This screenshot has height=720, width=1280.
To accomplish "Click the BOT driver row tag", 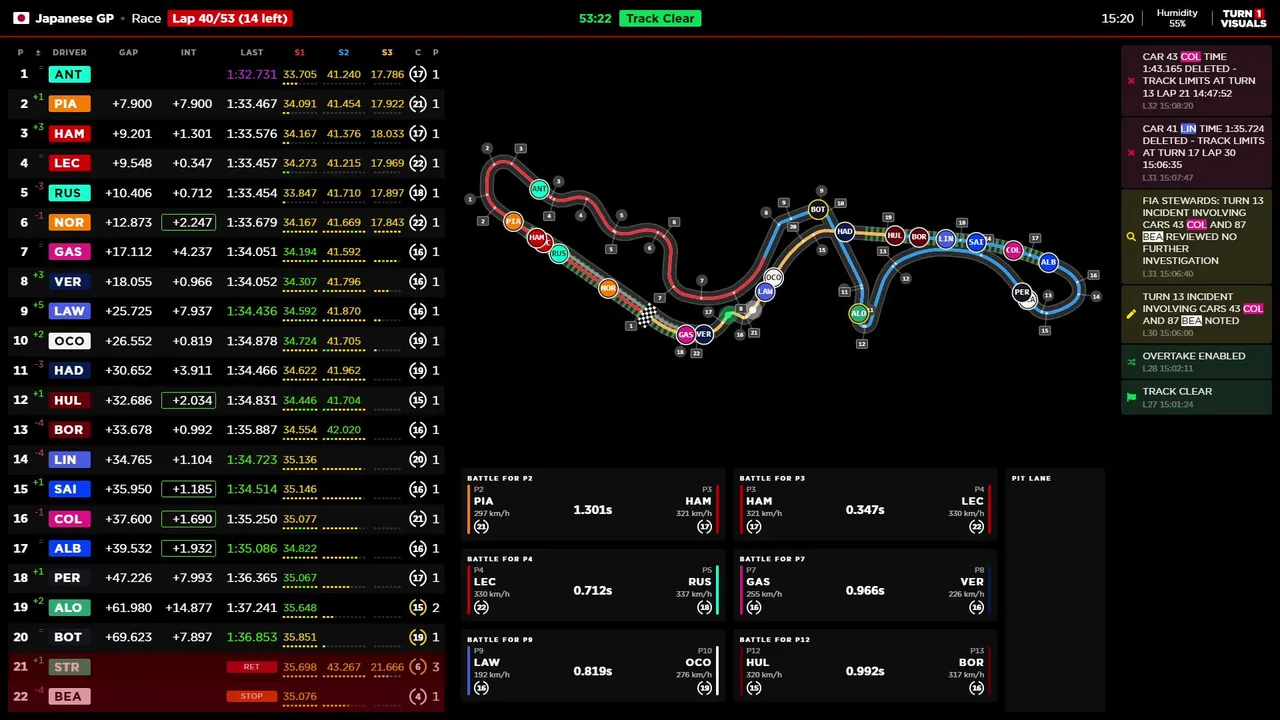I will [69, 637].
